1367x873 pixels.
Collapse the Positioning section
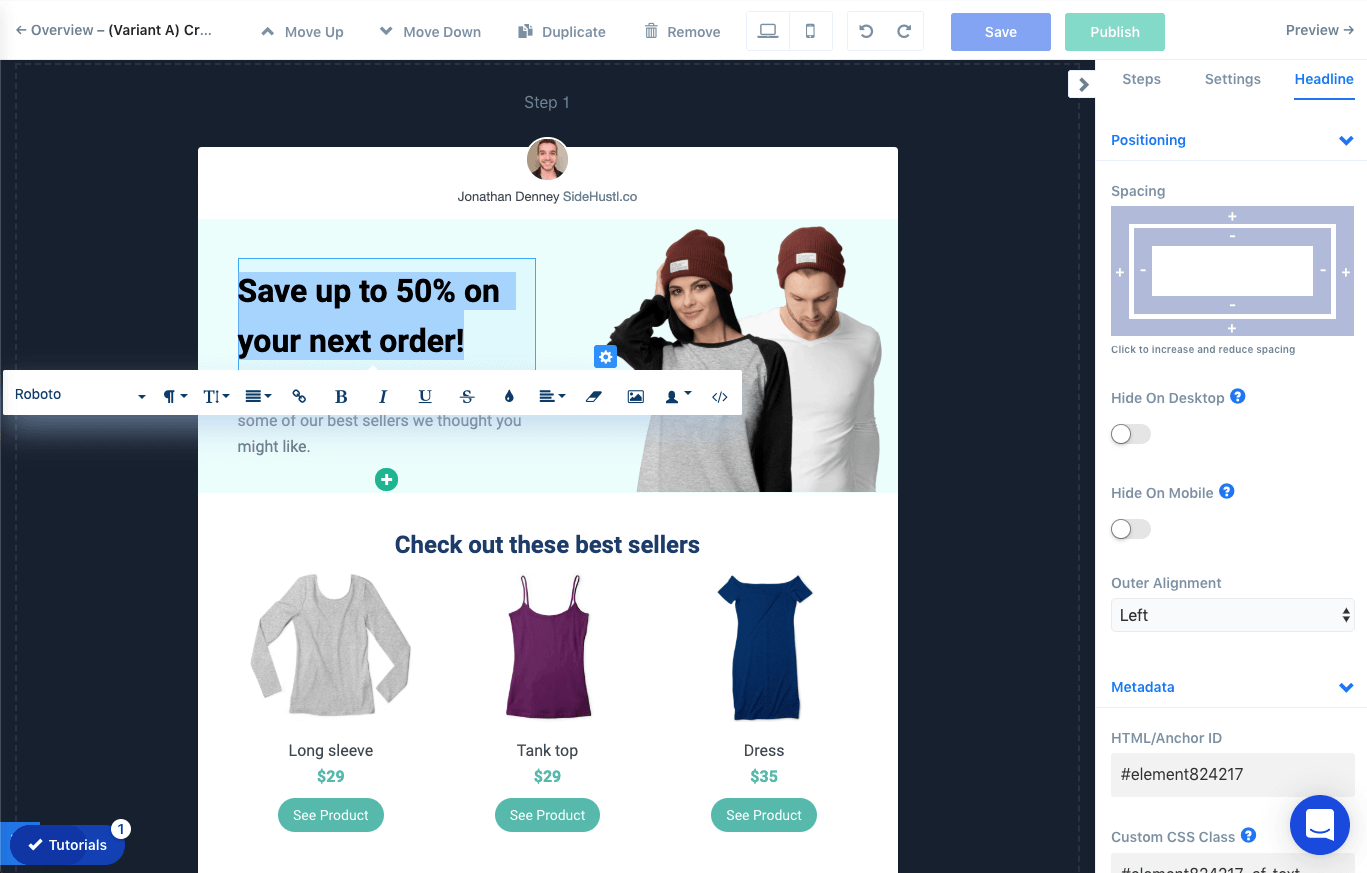1346,141
